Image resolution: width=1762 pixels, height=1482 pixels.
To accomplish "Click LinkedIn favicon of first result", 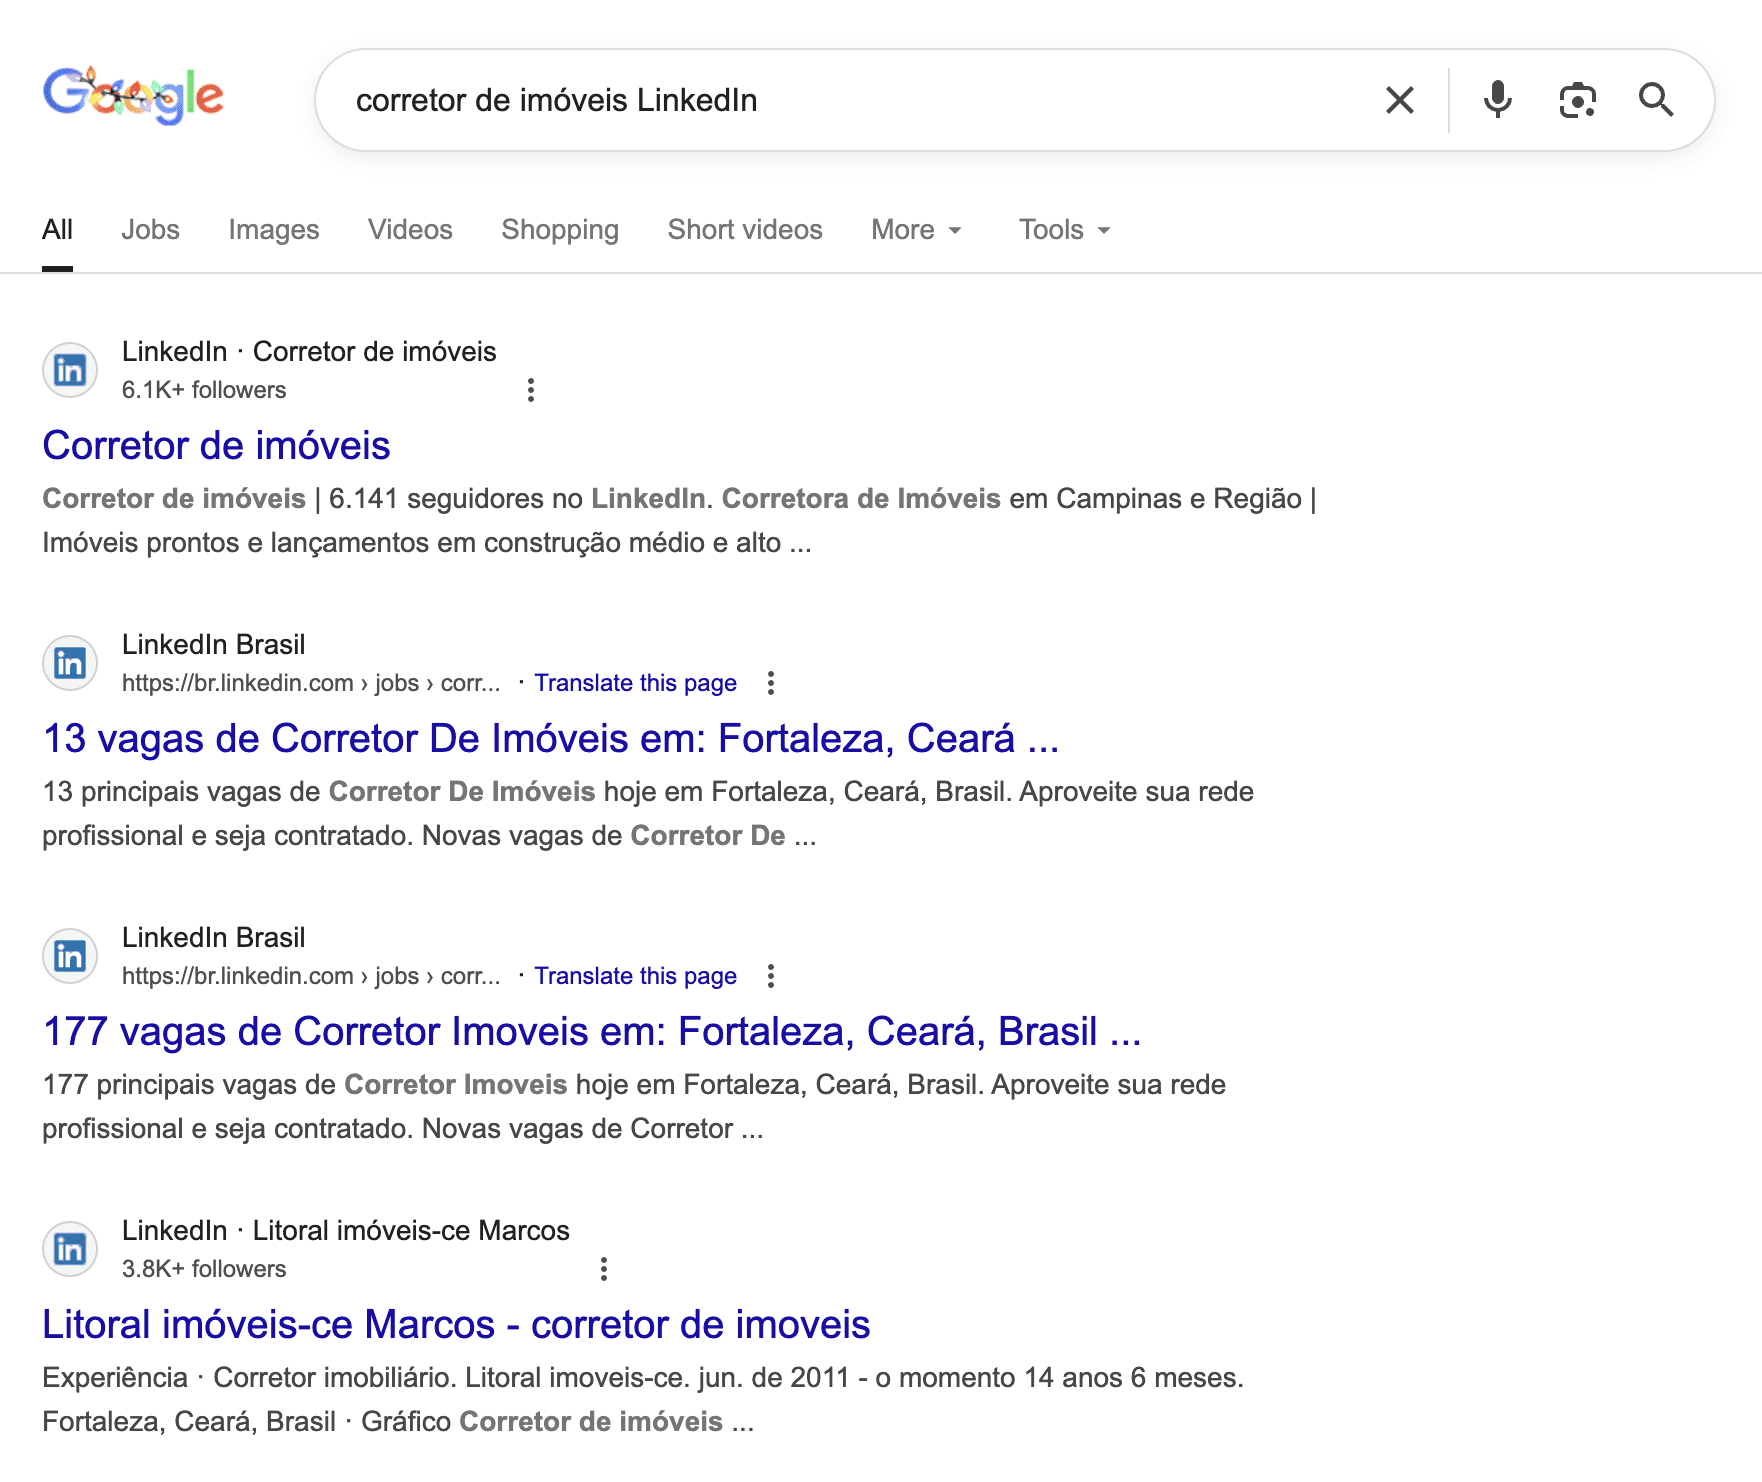I will pos(70,370).
